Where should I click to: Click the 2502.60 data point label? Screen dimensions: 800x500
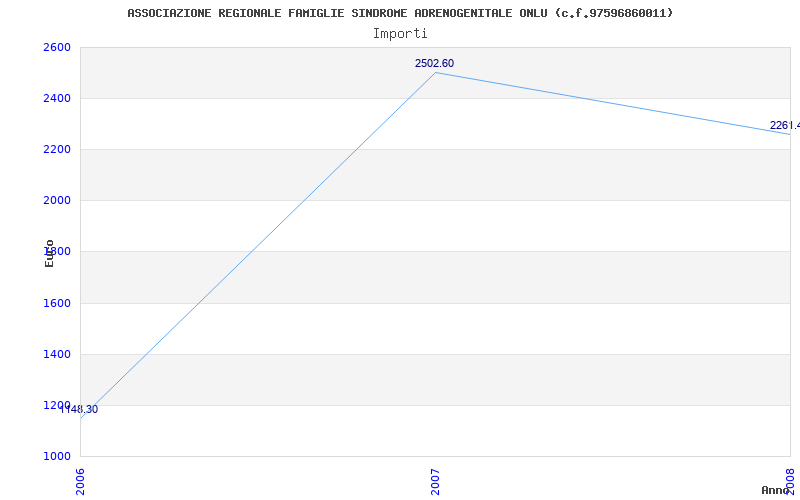click(x=434, y=64)
